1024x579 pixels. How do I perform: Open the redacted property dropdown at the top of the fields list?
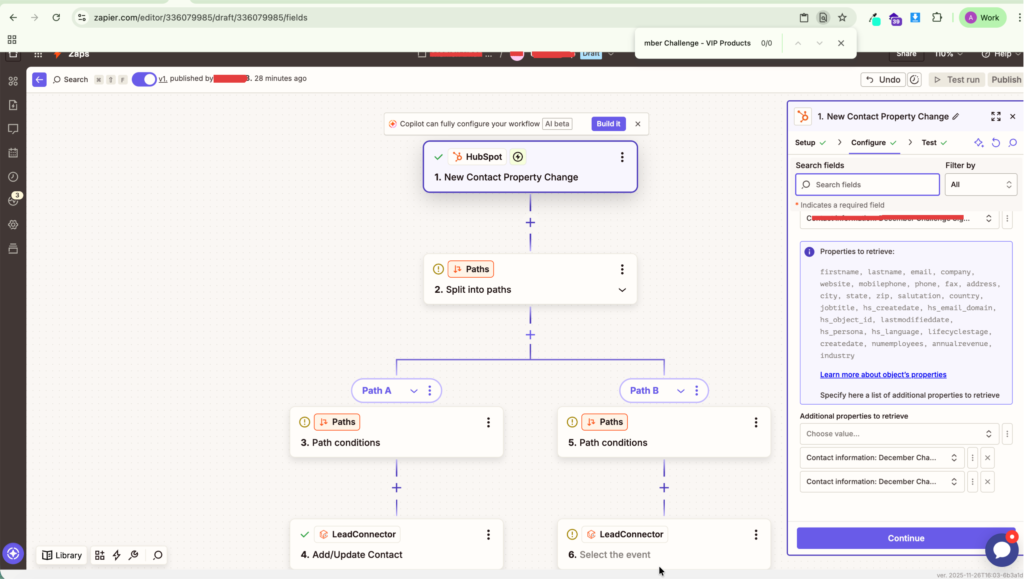click(899, 219)
